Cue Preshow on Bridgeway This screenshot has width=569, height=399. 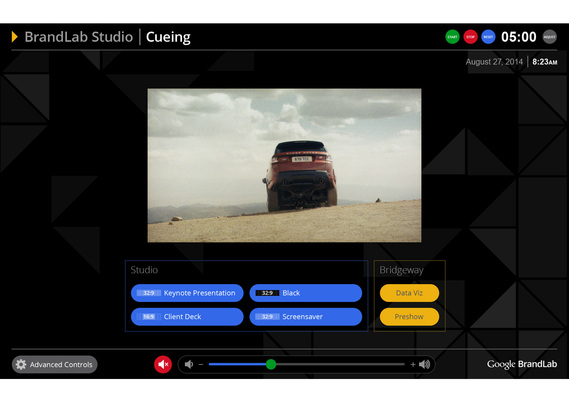pos(409,317)
